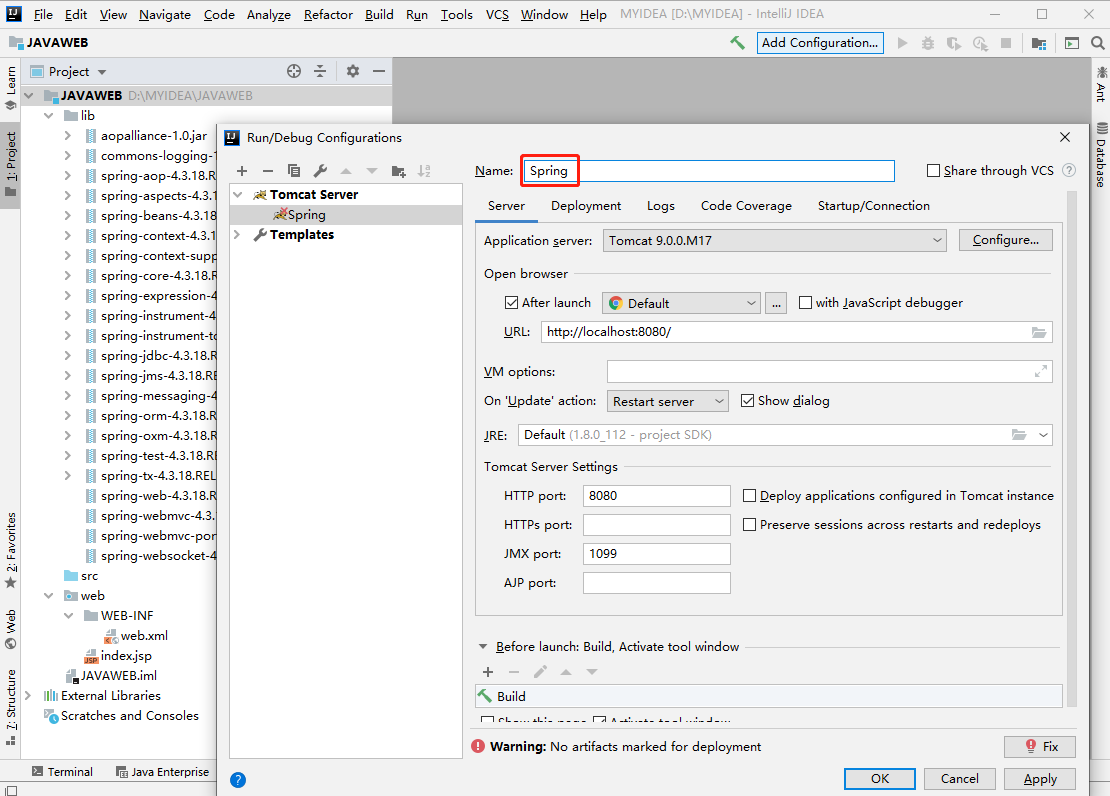Remove configuration with minus icon
The image size is (1110, 796).
[x=268, y=171]
